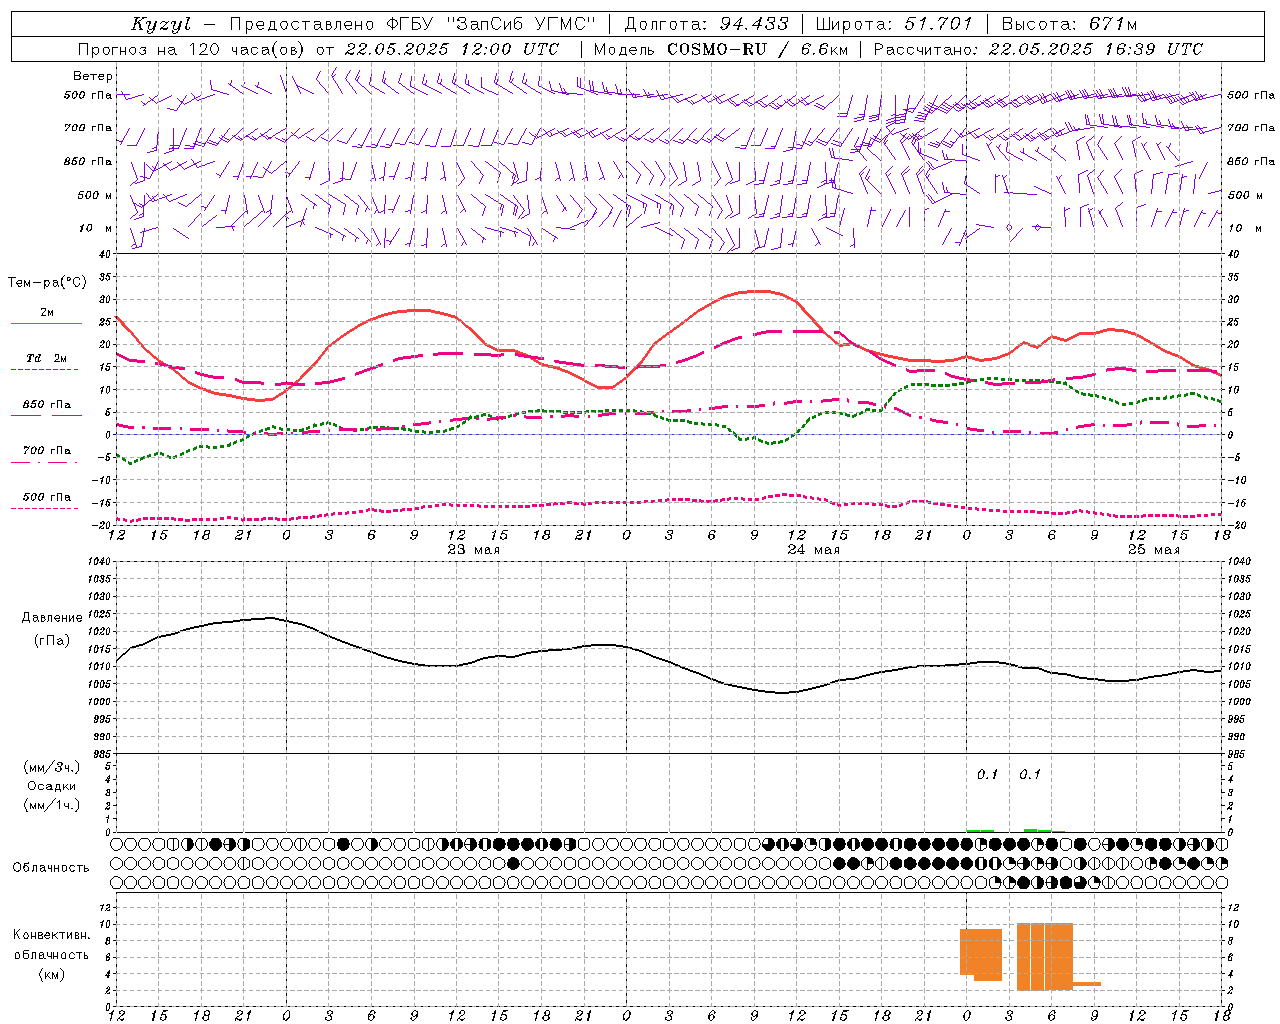Click the "Облачность" cloud cover label

coord(51,867)
